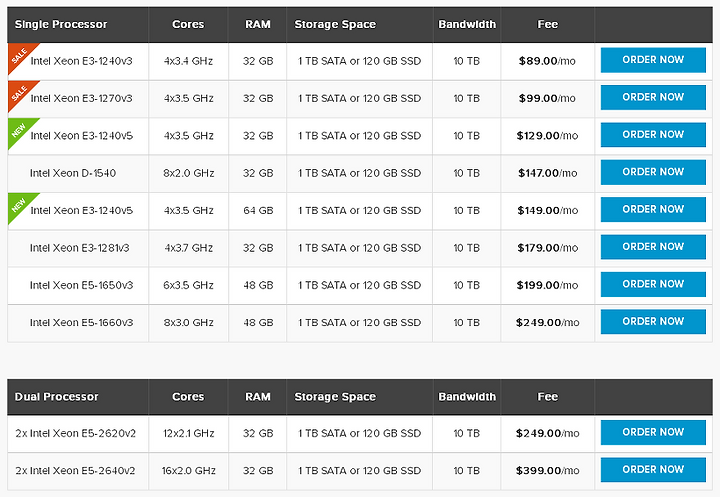Click the NEW ribbon on $129.00 row
Screen dimensions: 720x497
click(x=19, y=130)
